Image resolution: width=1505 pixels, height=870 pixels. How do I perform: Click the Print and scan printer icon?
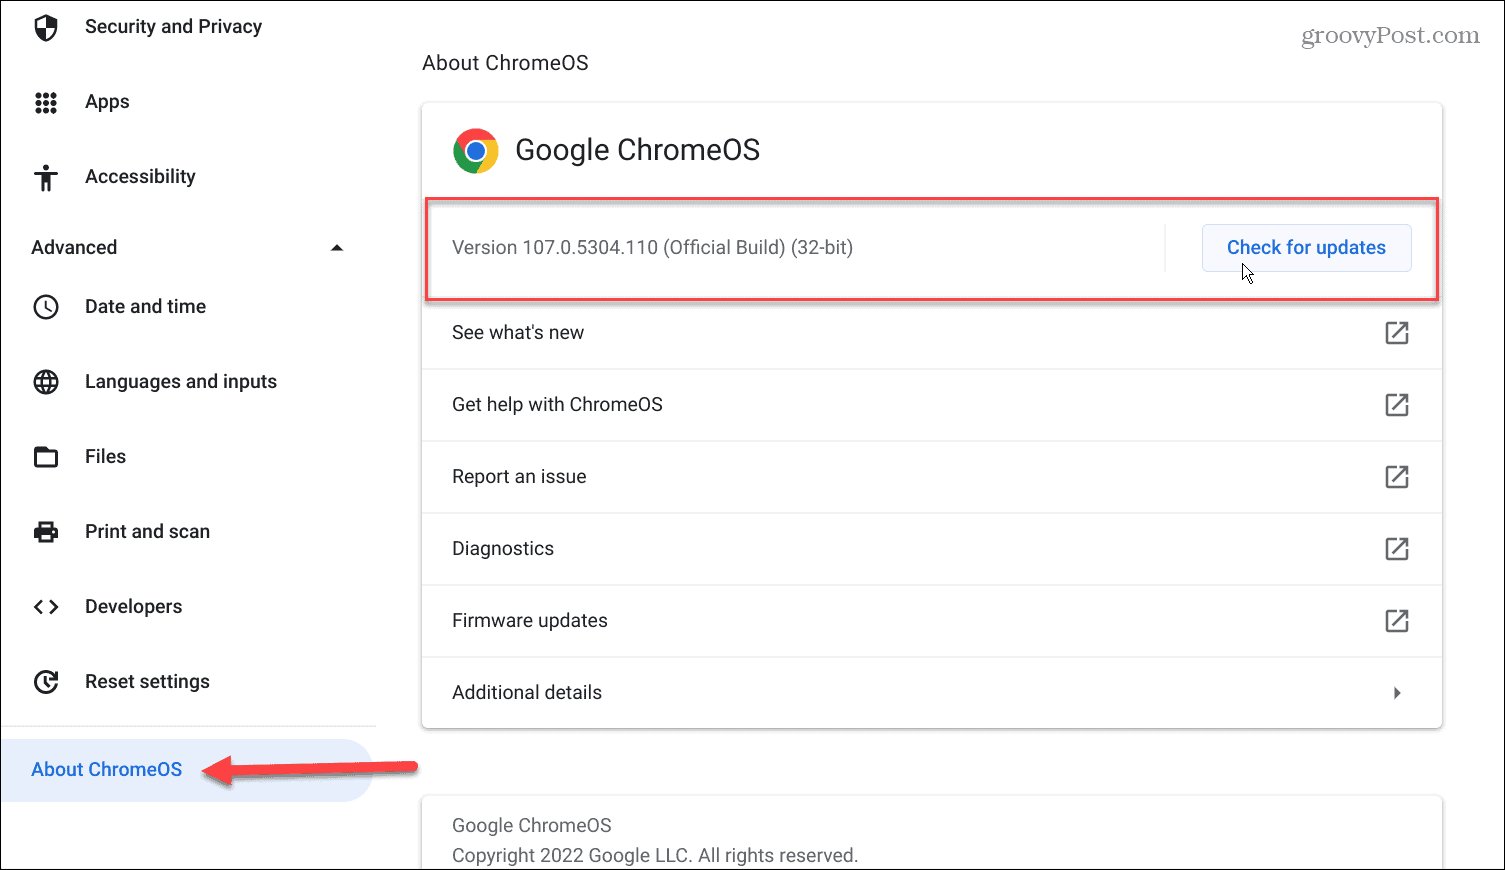(x=46, y=531)
